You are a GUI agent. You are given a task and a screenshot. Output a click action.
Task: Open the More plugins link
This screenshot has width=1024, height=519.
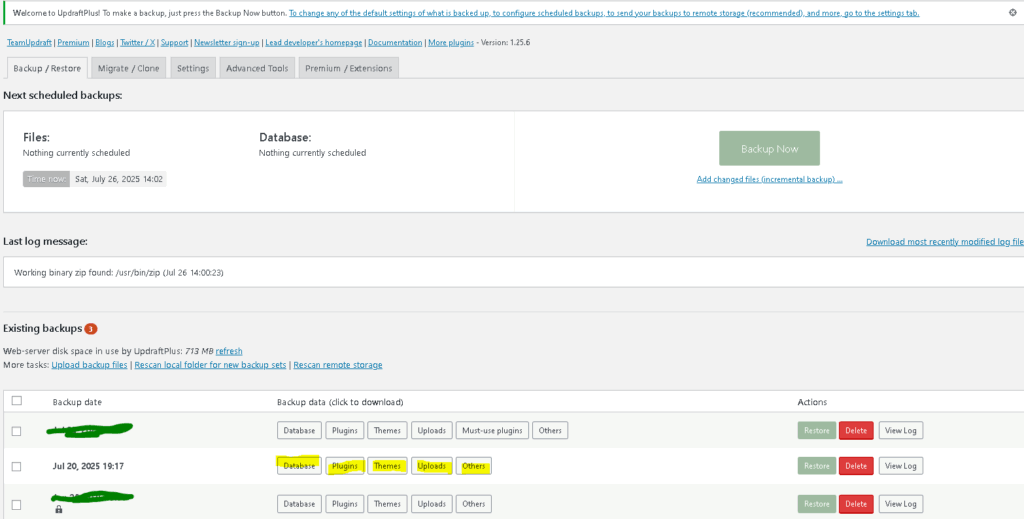point(451,42)
